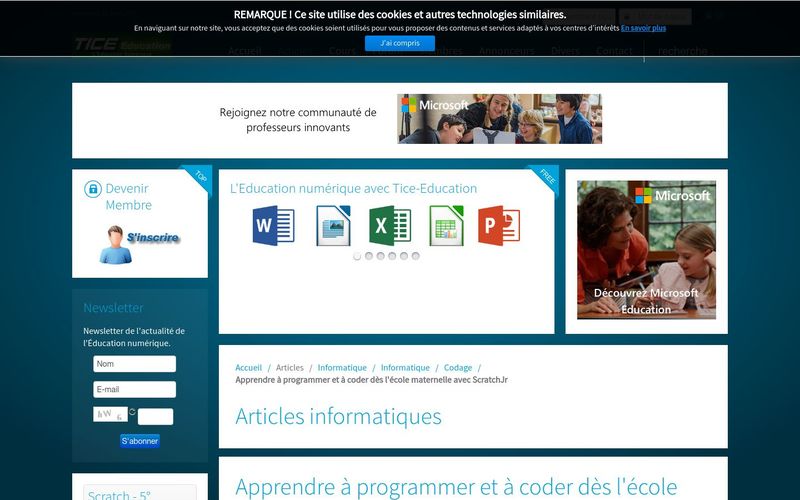
Task: Open the Microsoft Word icon
Action: (x=273, y=226)
